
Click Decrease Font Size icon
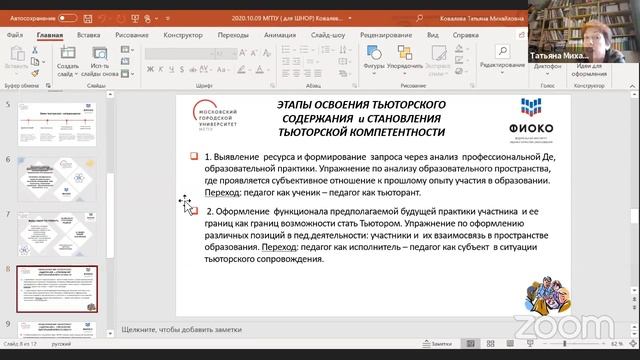[254, 53]
